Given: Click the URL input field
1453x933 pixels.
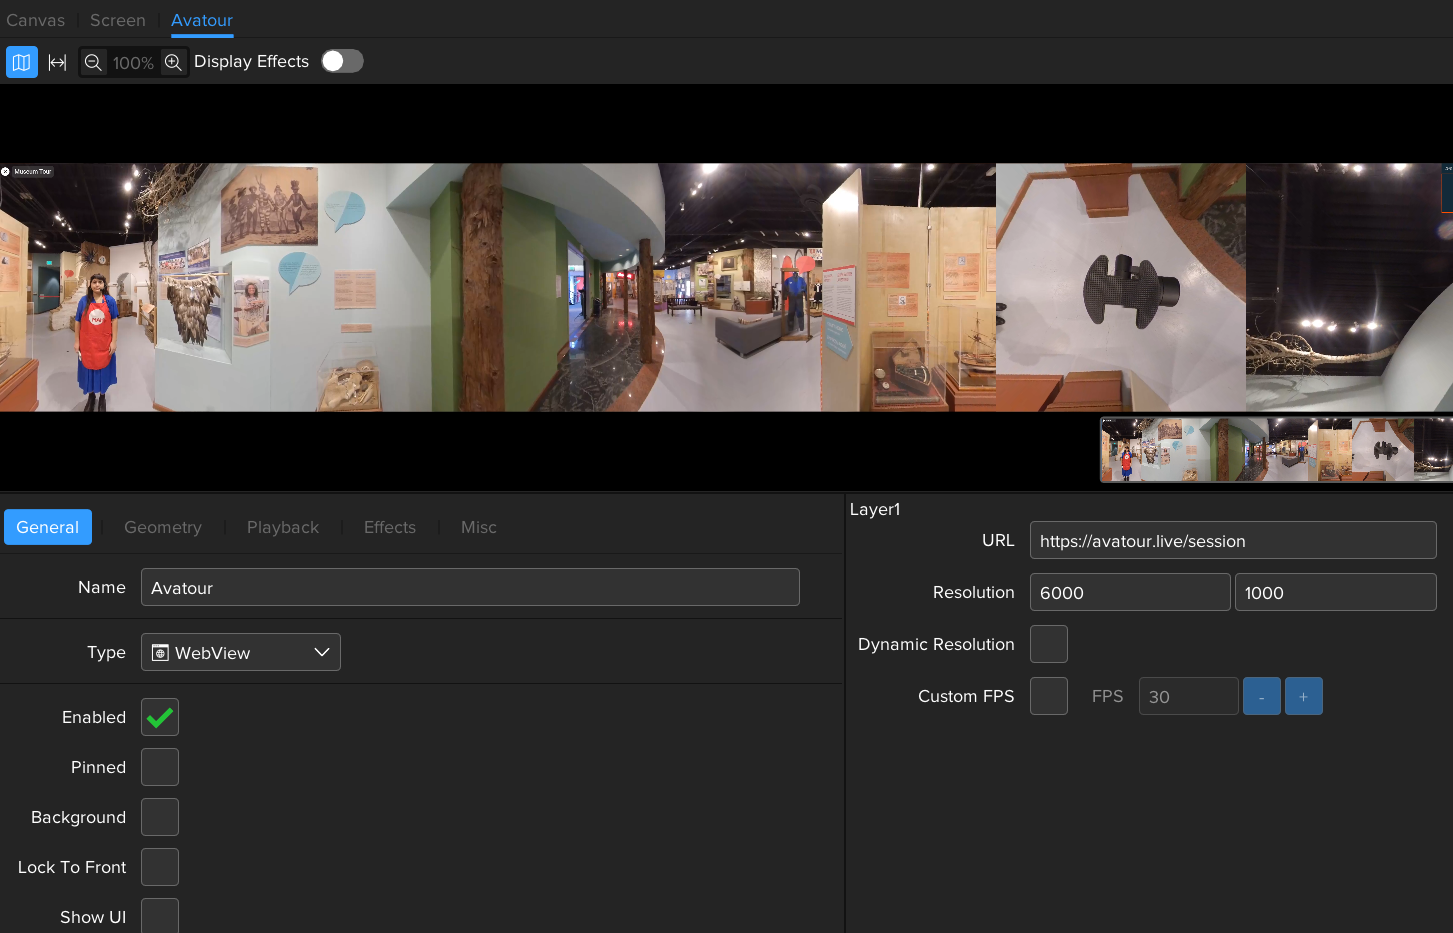Looking at the screenshot, I should click(x=1232, y=541).
